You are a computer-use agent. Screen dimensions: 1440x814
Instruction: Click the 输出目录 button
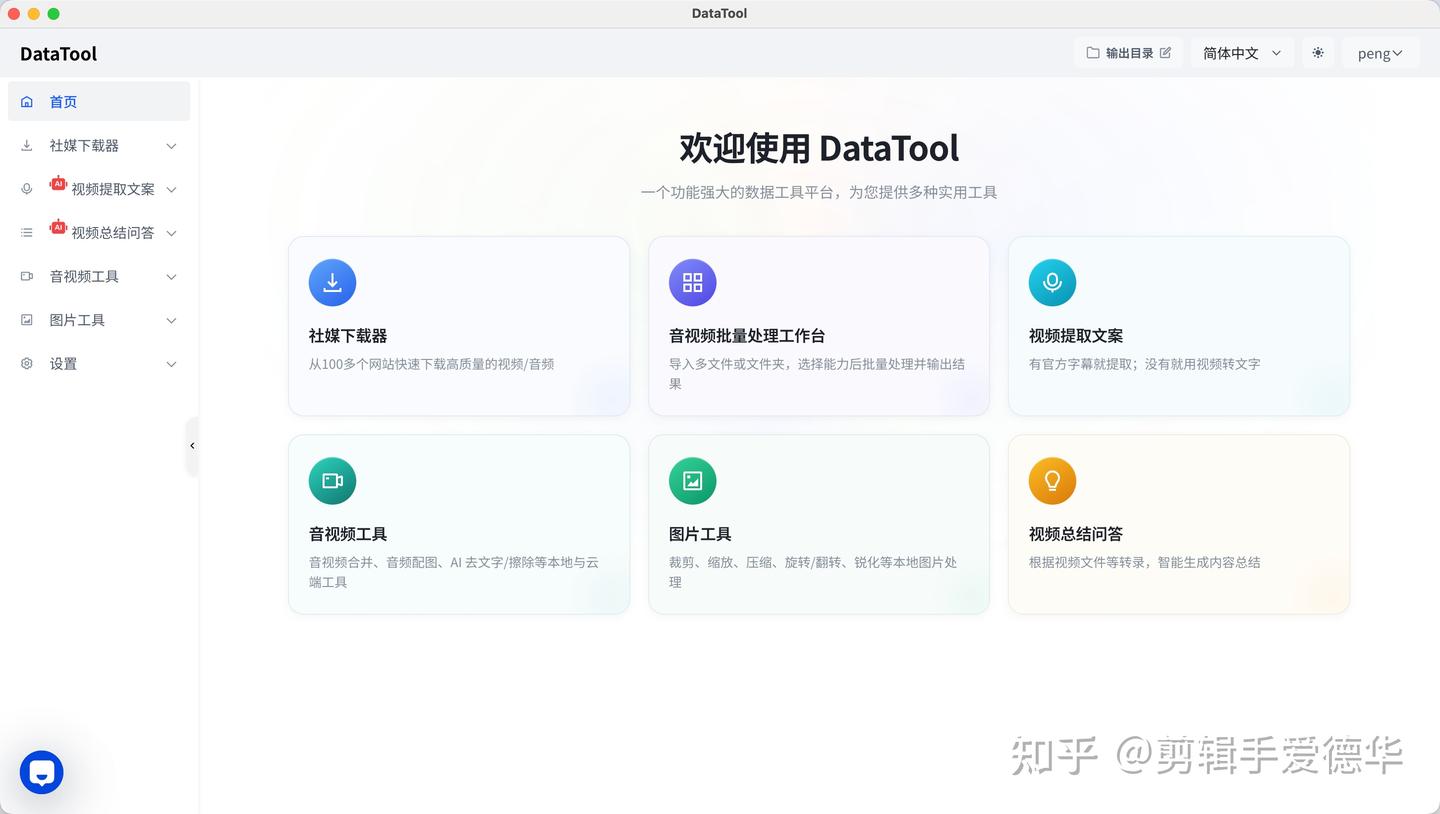click(x=1129, y=53)
